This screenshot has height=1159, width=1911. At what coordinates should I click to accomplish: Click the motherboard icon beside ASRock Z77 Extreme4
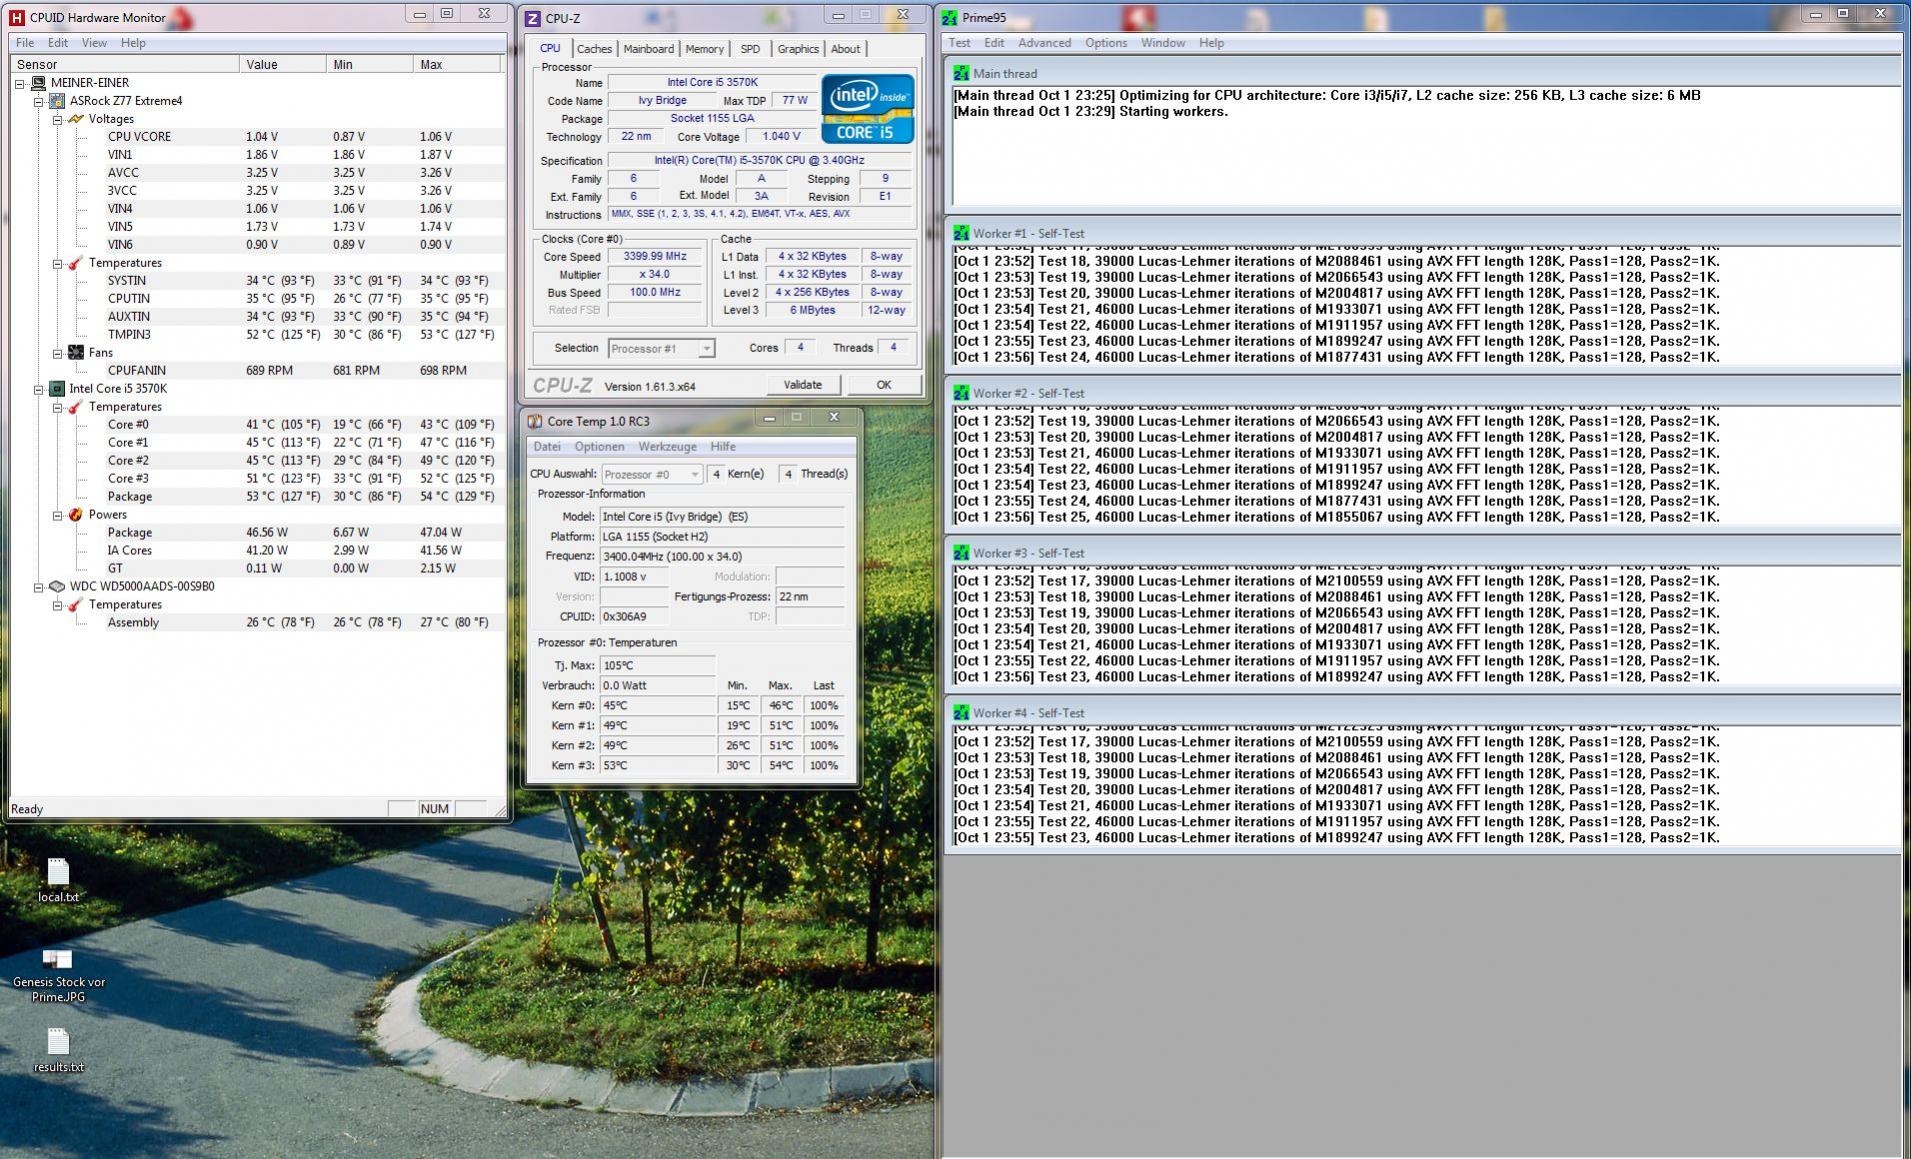pos(57,101)
